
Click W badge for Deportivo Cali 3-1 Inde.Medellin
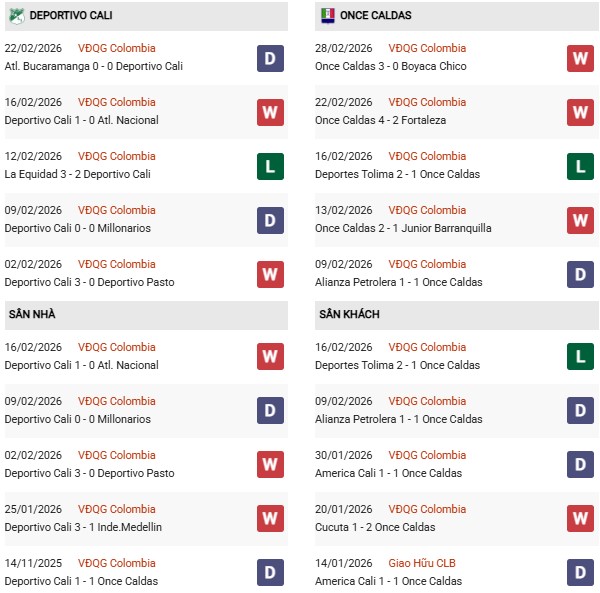point(270,518)
